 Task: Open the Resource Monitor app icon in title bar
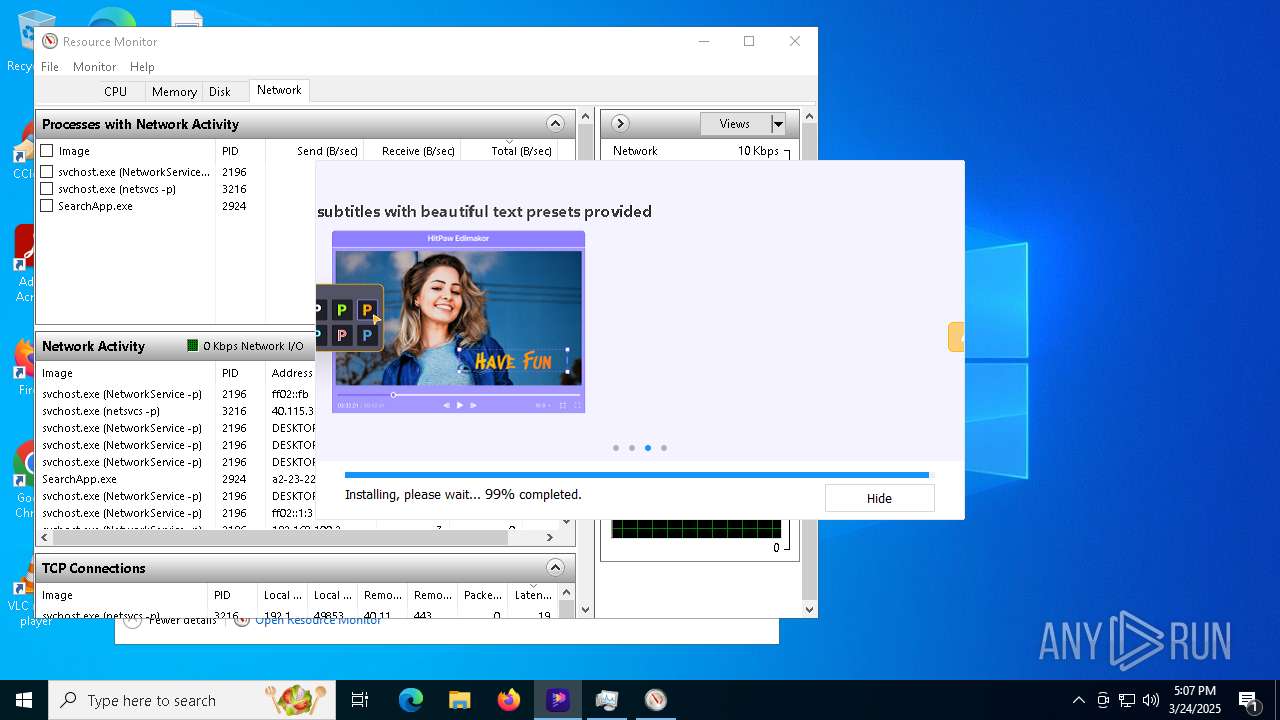50,41
